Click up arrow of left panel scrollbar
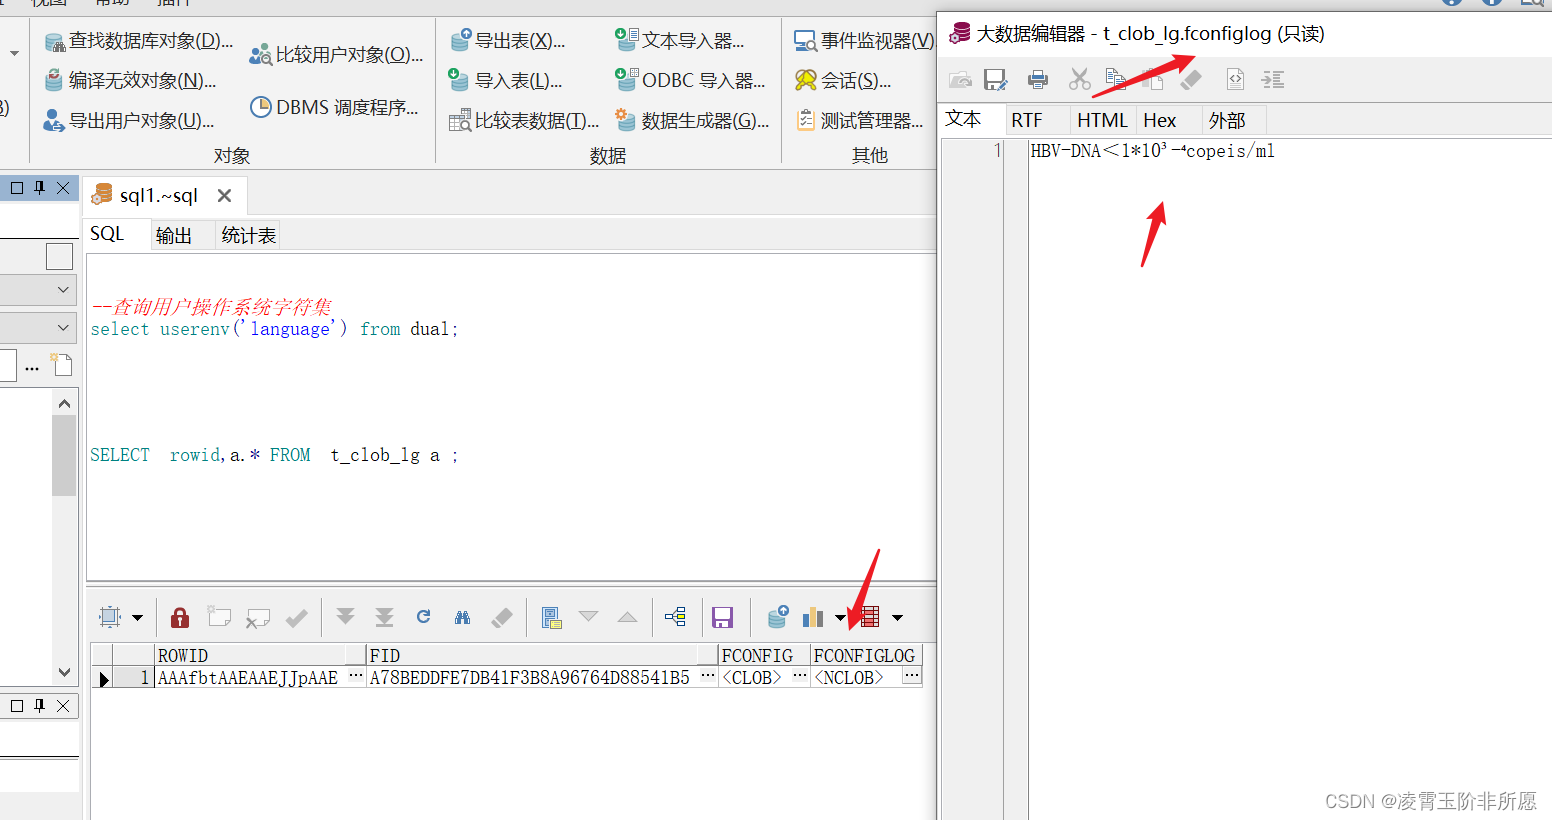Image resolution: width=1552 pixels, height=820 pixels. coord(64,403)
